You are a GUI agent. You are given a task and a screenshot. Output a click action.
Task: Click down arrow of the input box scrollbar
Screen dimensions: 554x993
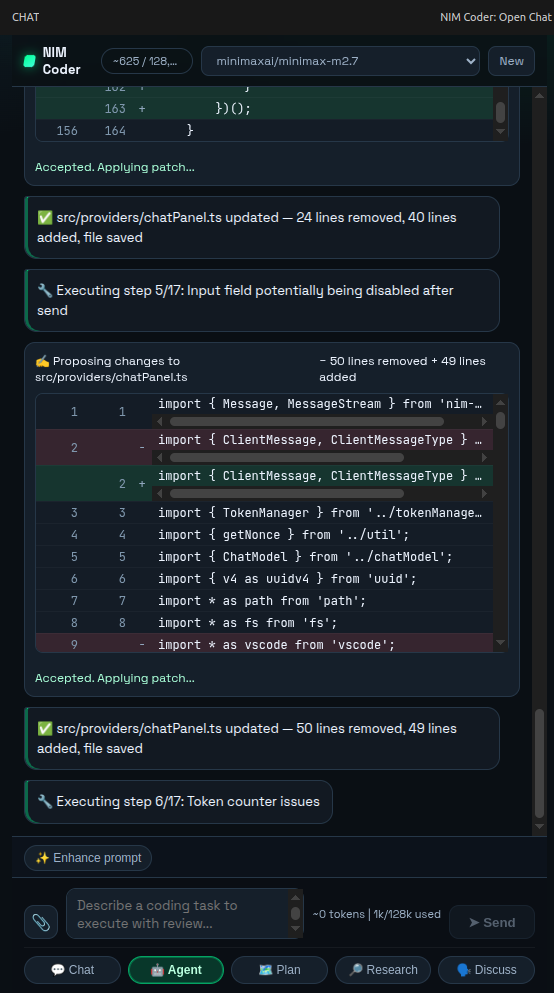[x=296, y=929]
